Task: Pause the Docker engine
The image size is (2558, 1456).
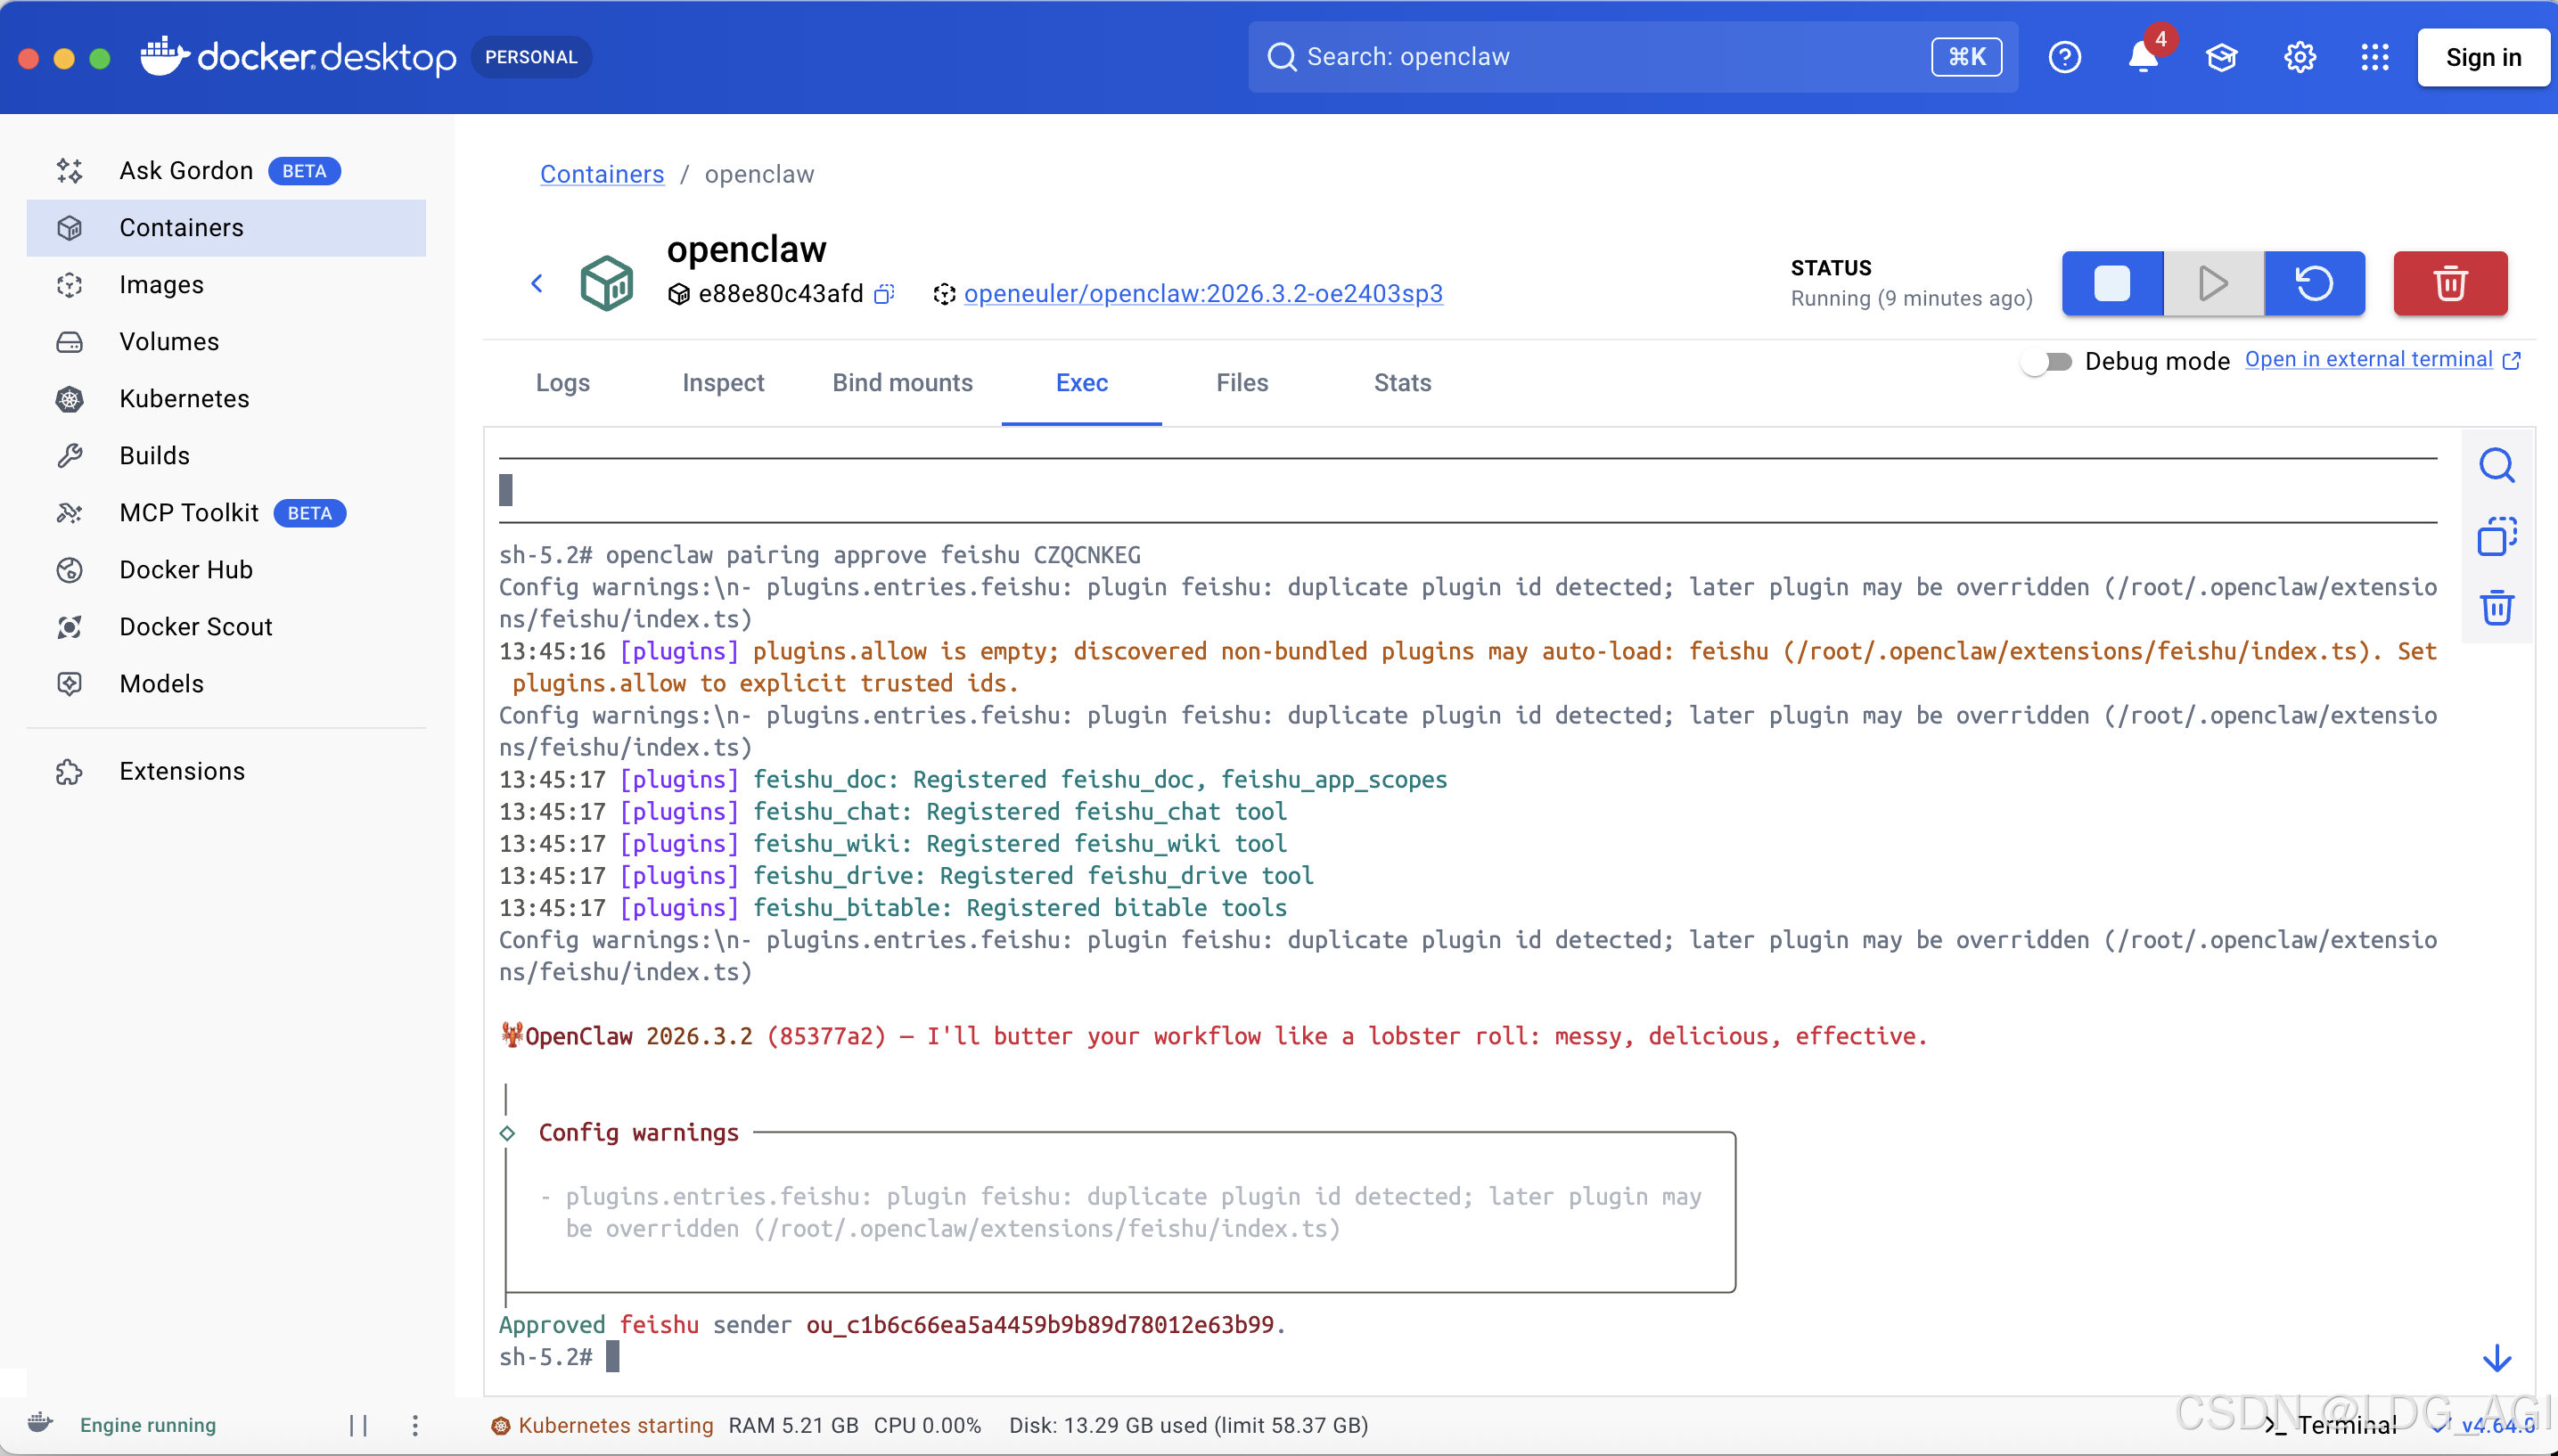Action: tap(358, 1425)
